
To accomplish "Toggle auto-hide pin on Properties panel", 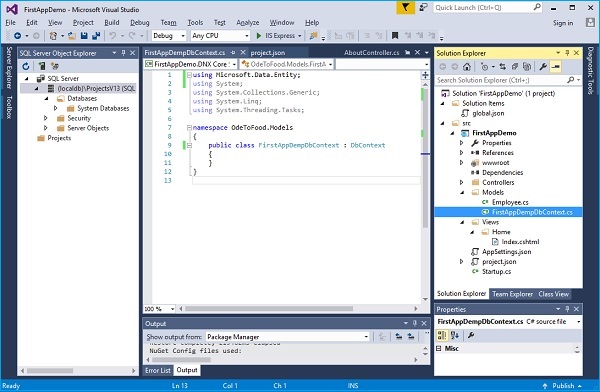I will coord(567,309).
